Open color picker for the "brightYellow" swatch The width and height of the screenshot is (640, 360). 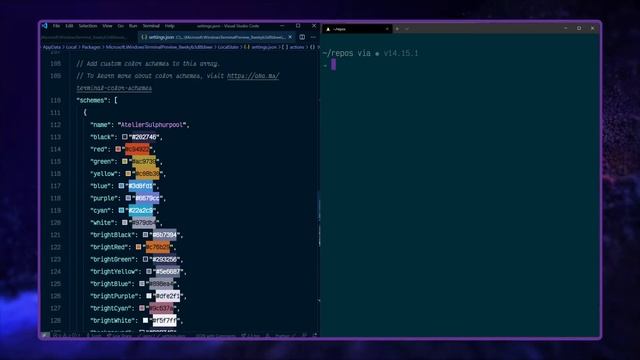click(x=149, y=271)
